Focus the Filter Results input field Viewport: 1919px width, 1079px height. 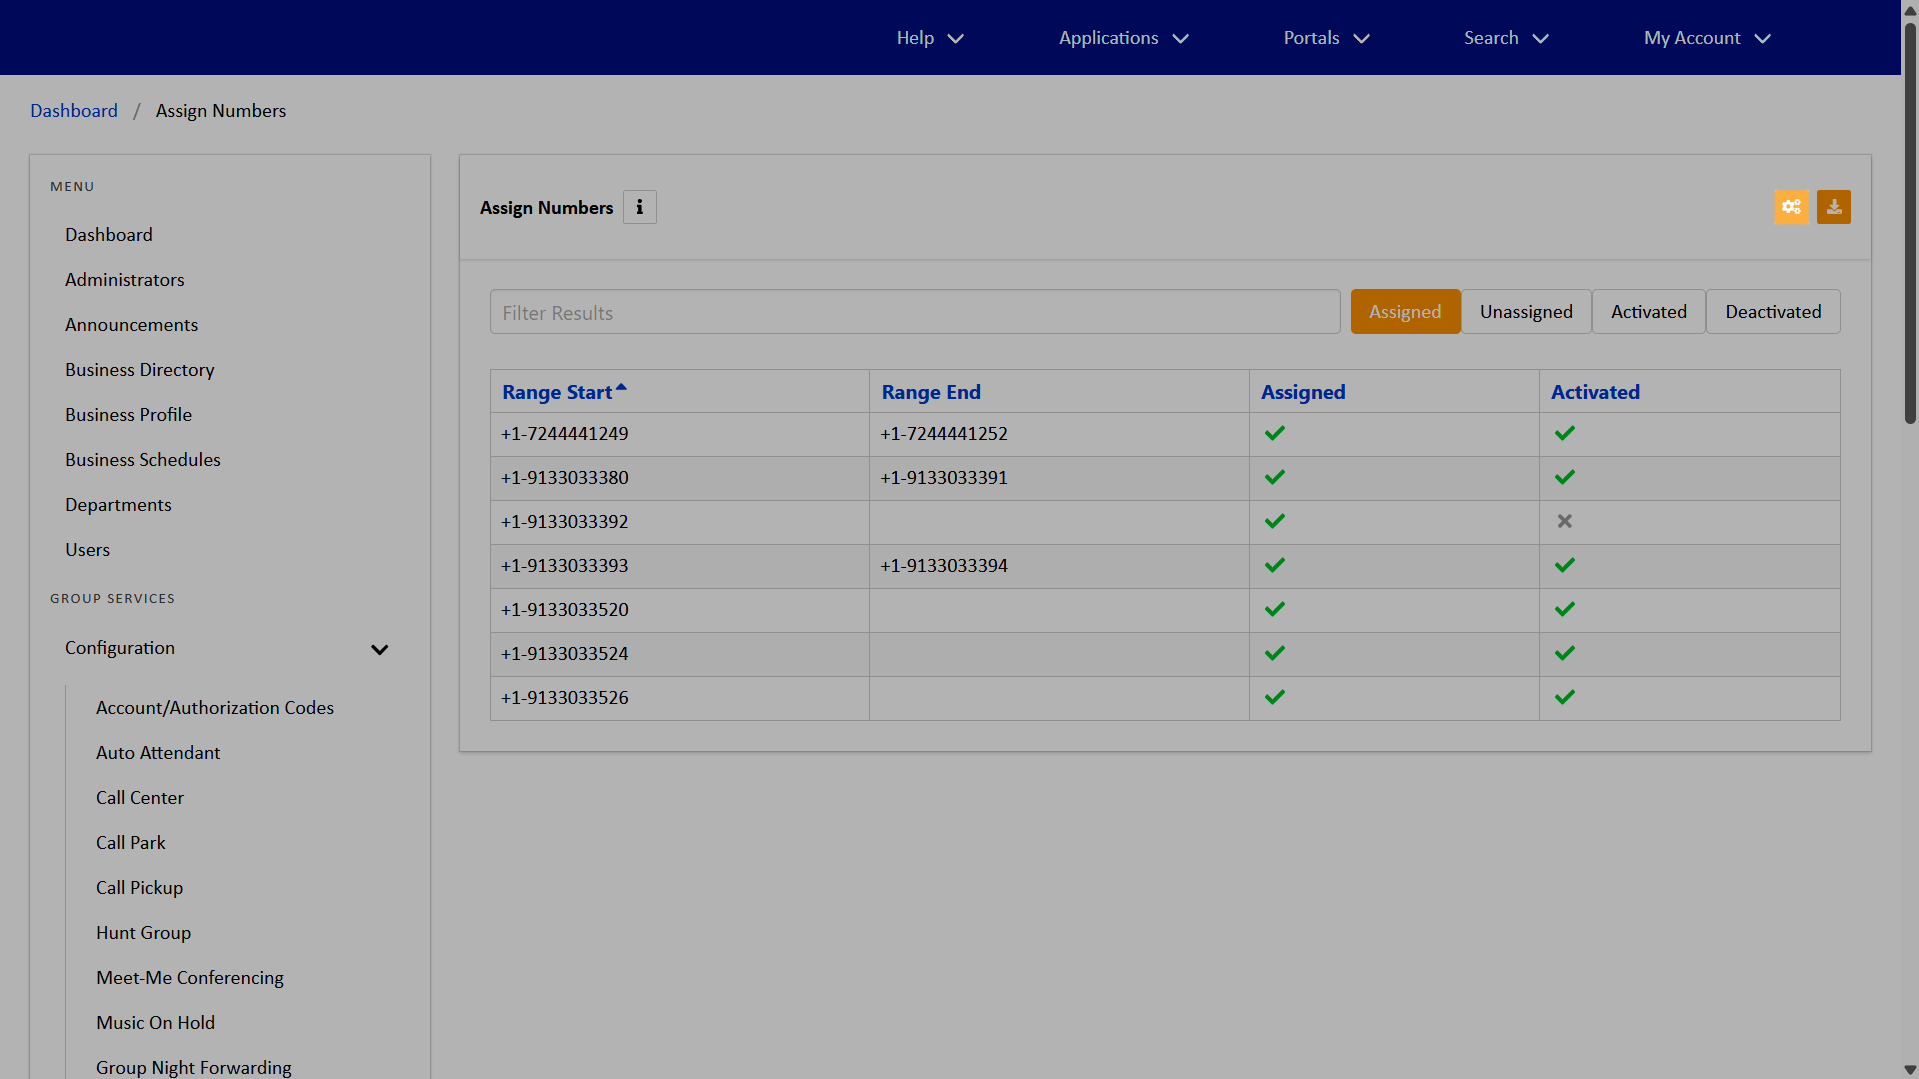[914, 313]
